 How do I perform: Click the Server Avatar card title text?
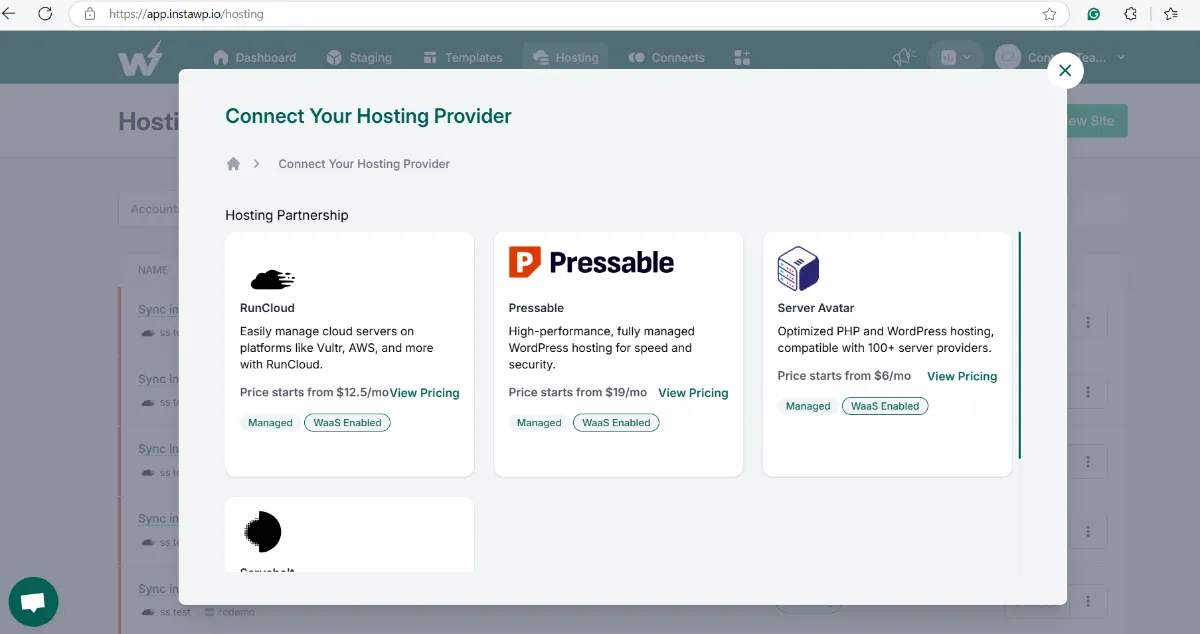(816, 308)
